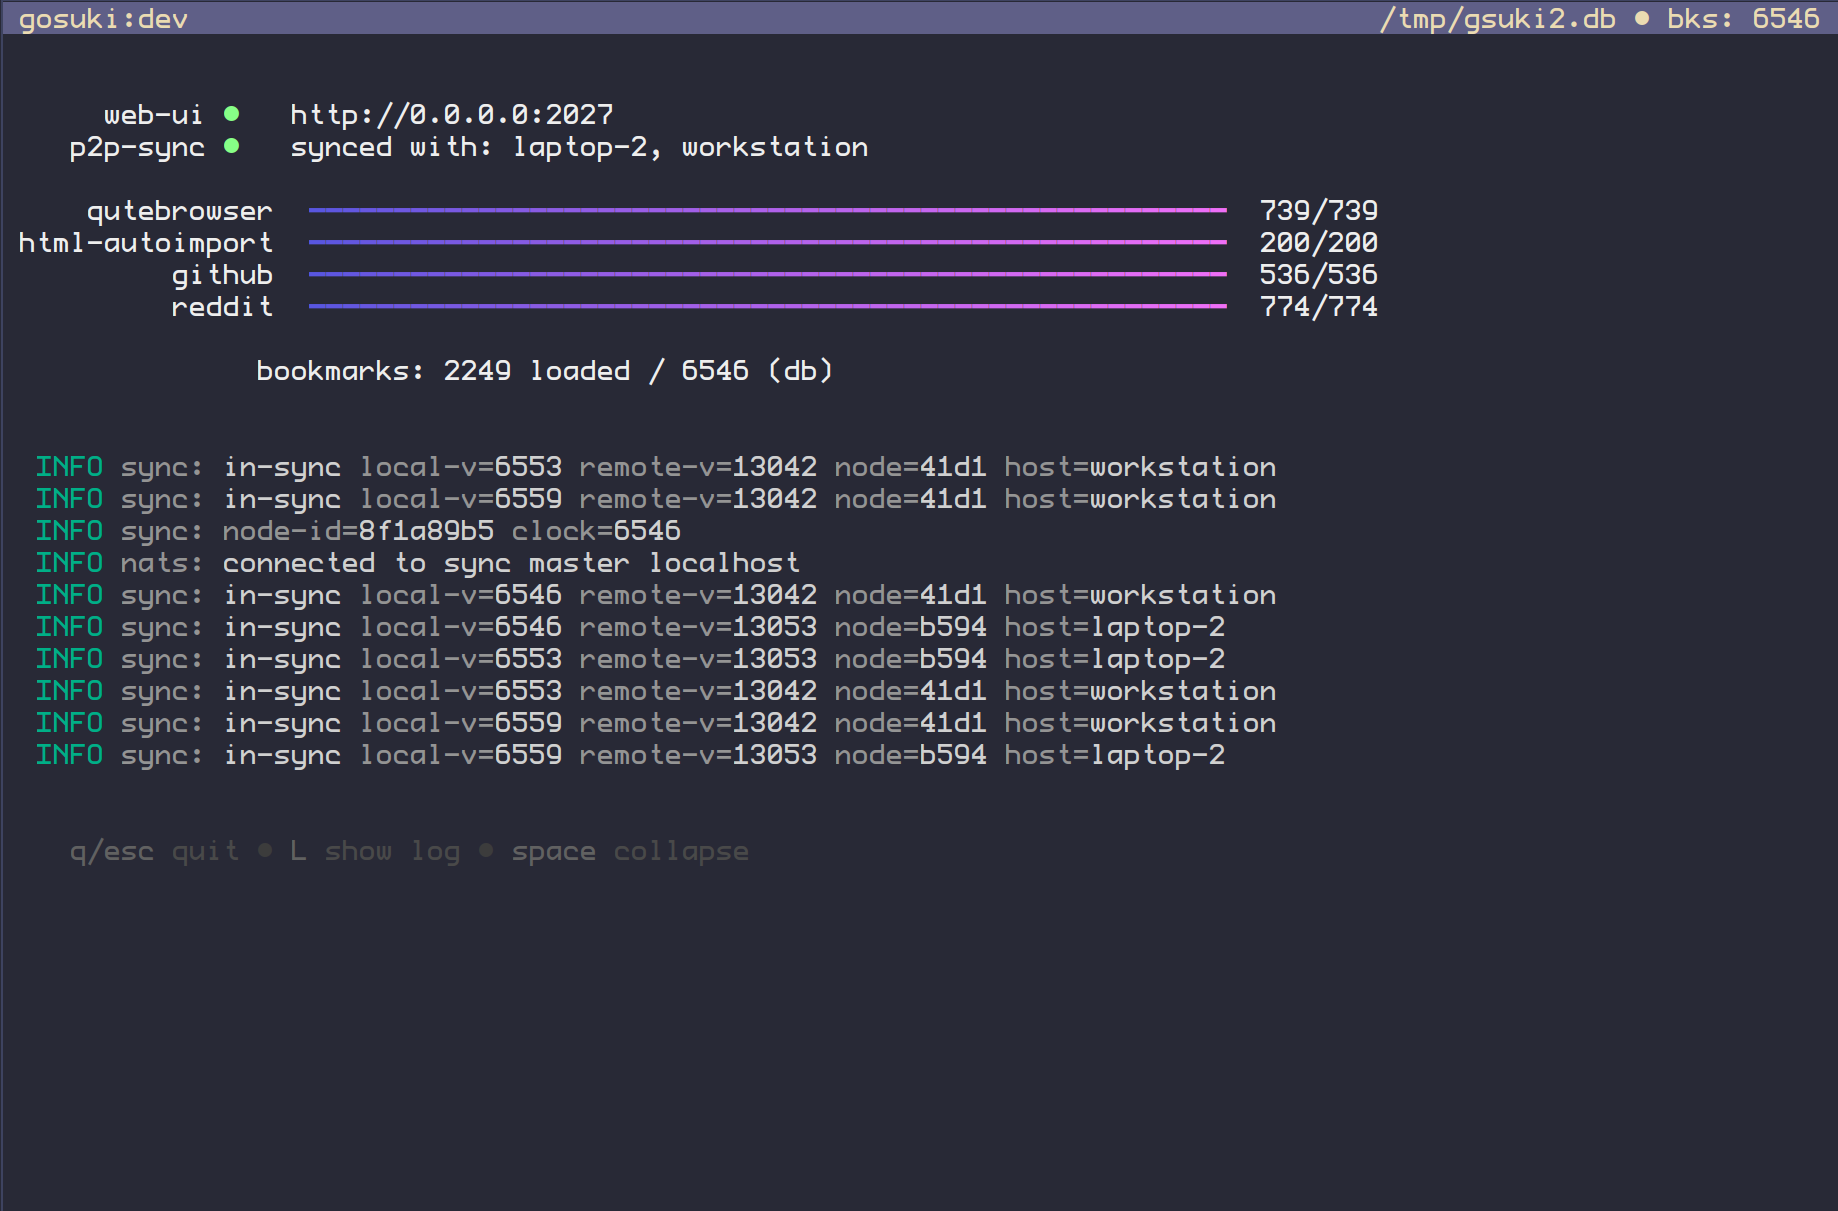The height and width of the screenshot is (1211, 1838).
Task: Click the status dot next to /tmp/gsuki2.db
Action: (1641, 18)
